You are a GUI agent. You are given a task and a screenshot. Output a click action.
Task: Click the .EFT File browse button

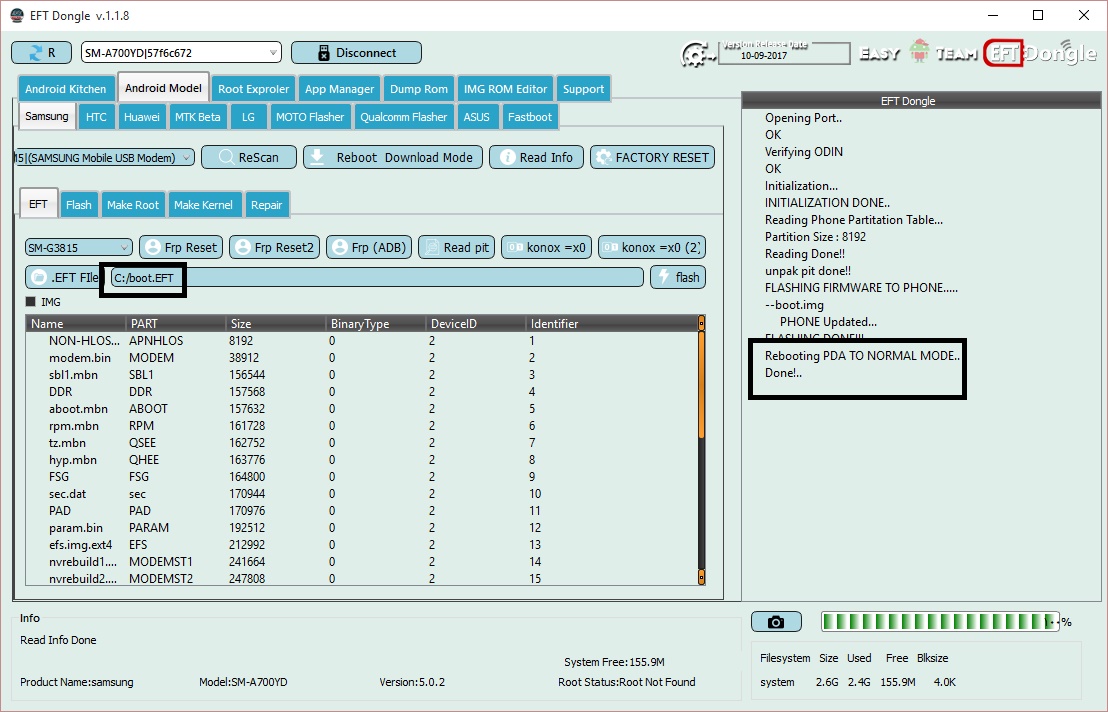[63, 278]
